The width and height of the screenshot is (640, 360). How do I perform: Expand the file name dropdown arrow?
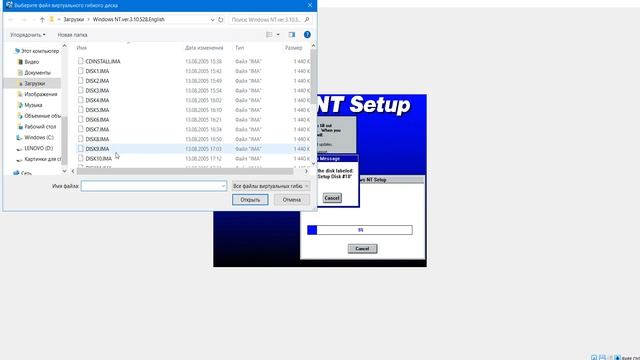(223, 186)
